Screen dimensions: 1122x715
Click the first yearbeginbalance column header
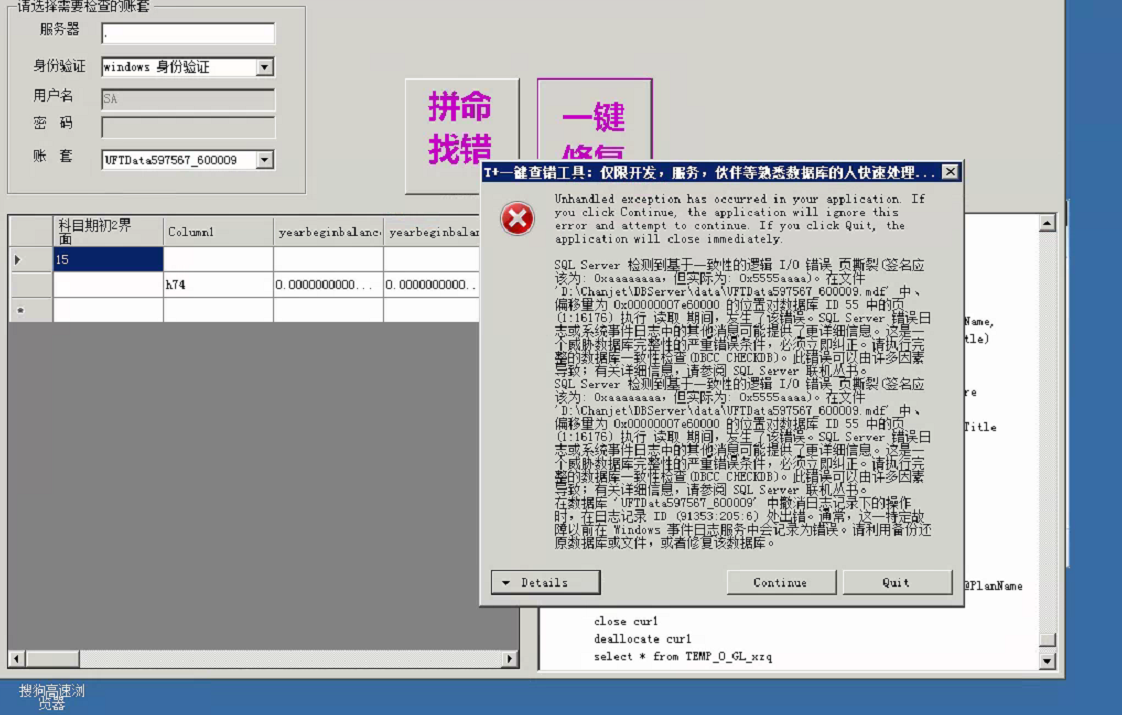[x=328, y=232]
